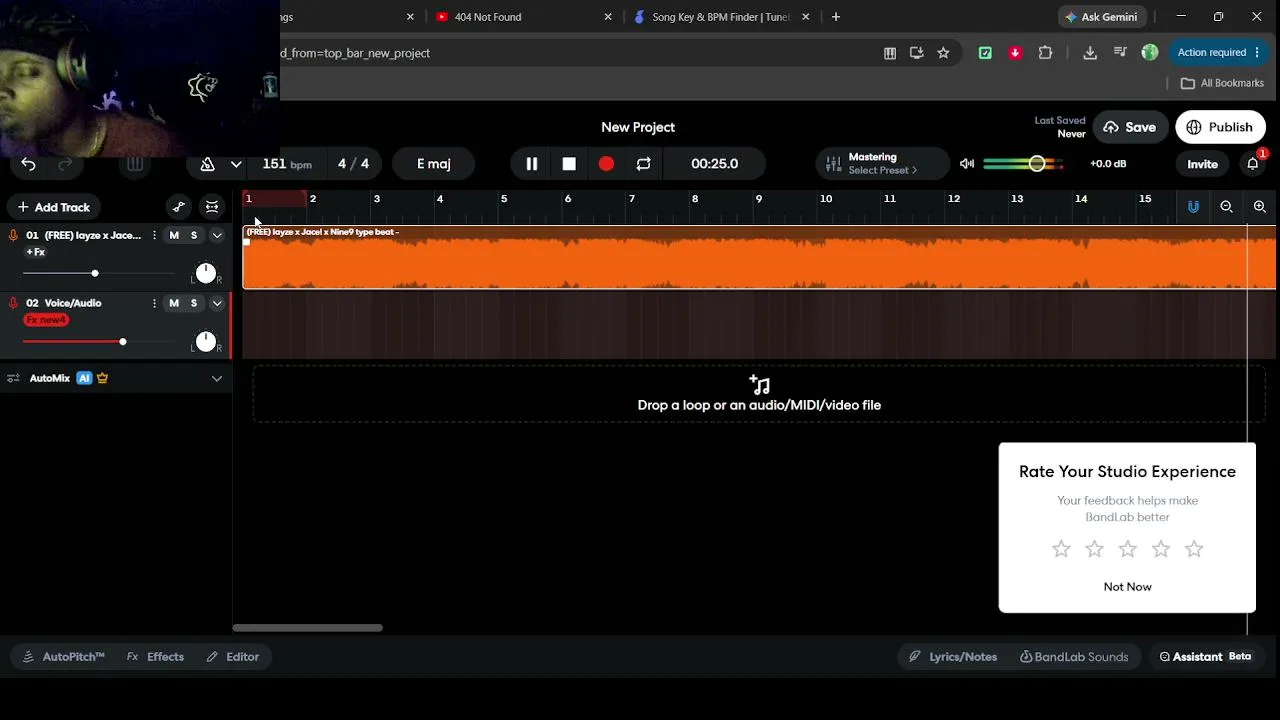
Task: Click the AutoMix sliders icon
Action: [14, 378]
